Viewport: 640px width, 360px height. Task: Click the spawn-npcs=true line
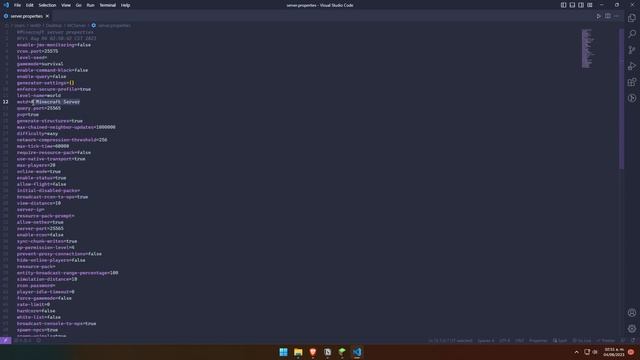[x=37, y=330]
